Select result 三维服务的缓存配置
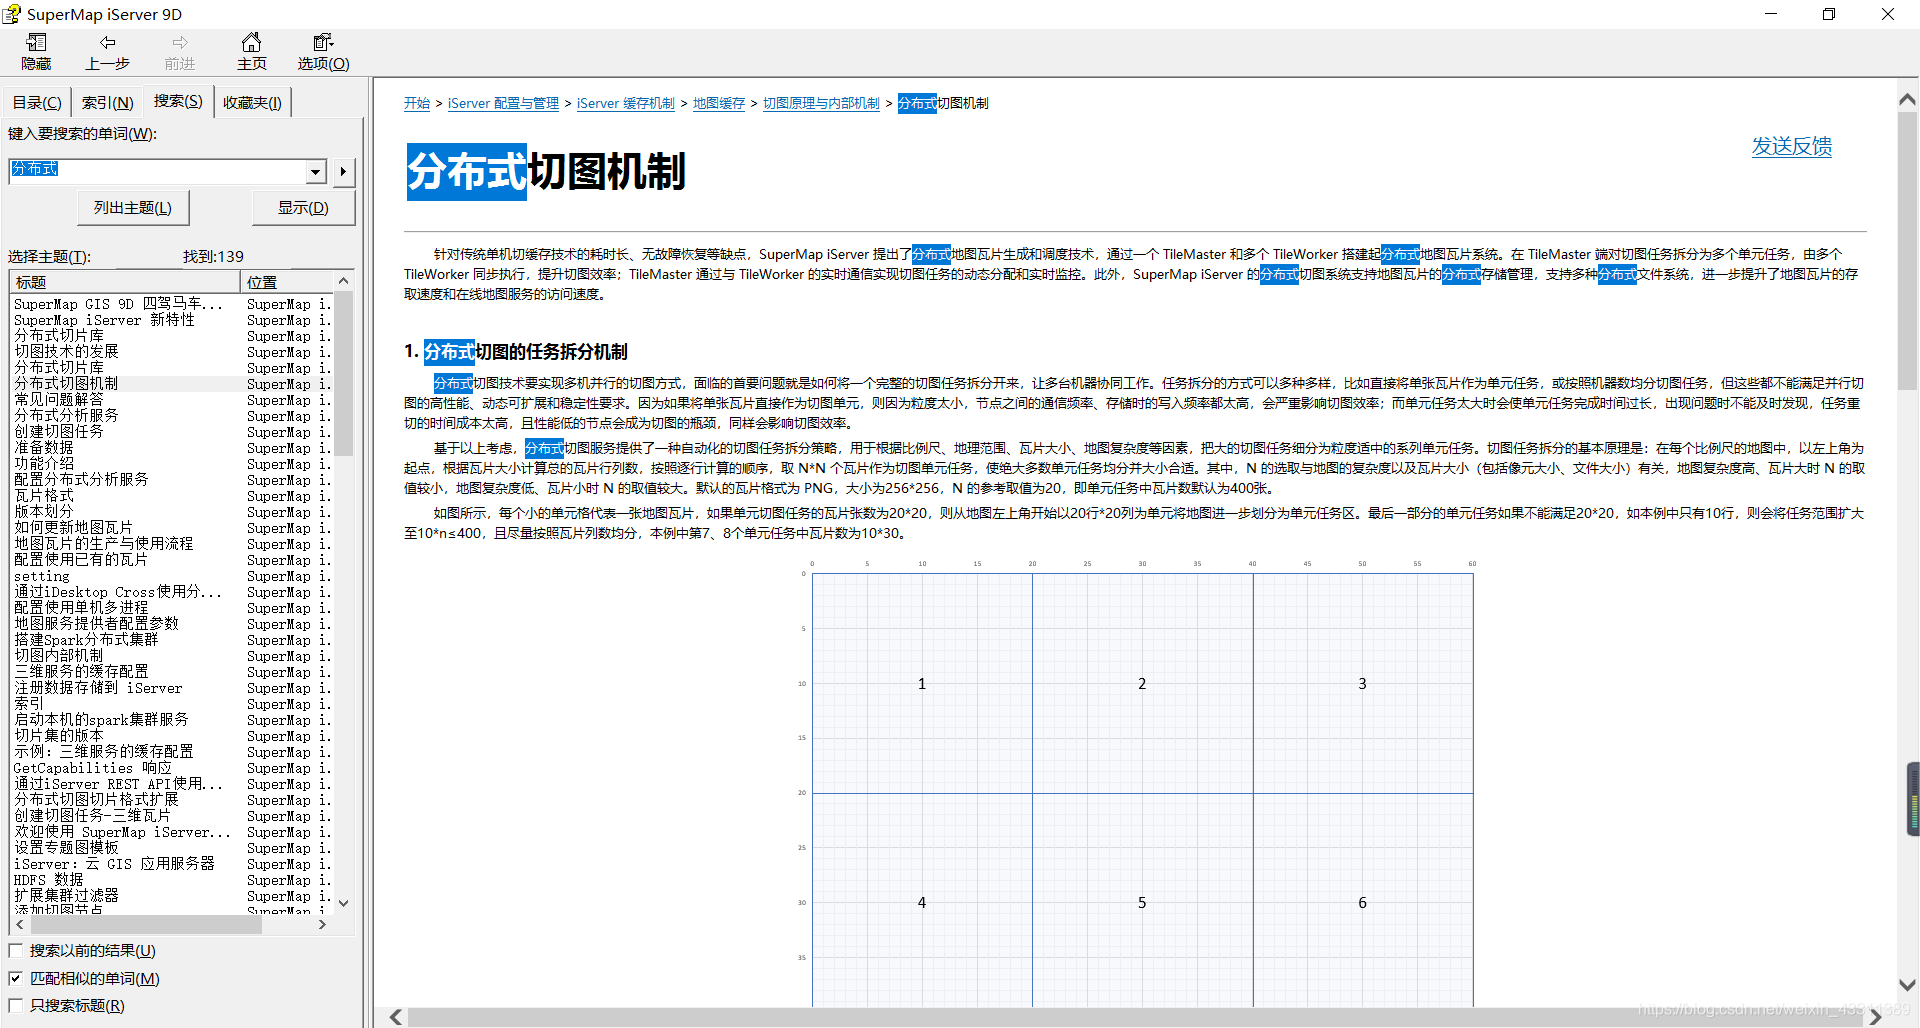This screenshot has width=1920, height=1028. point(81,672)
